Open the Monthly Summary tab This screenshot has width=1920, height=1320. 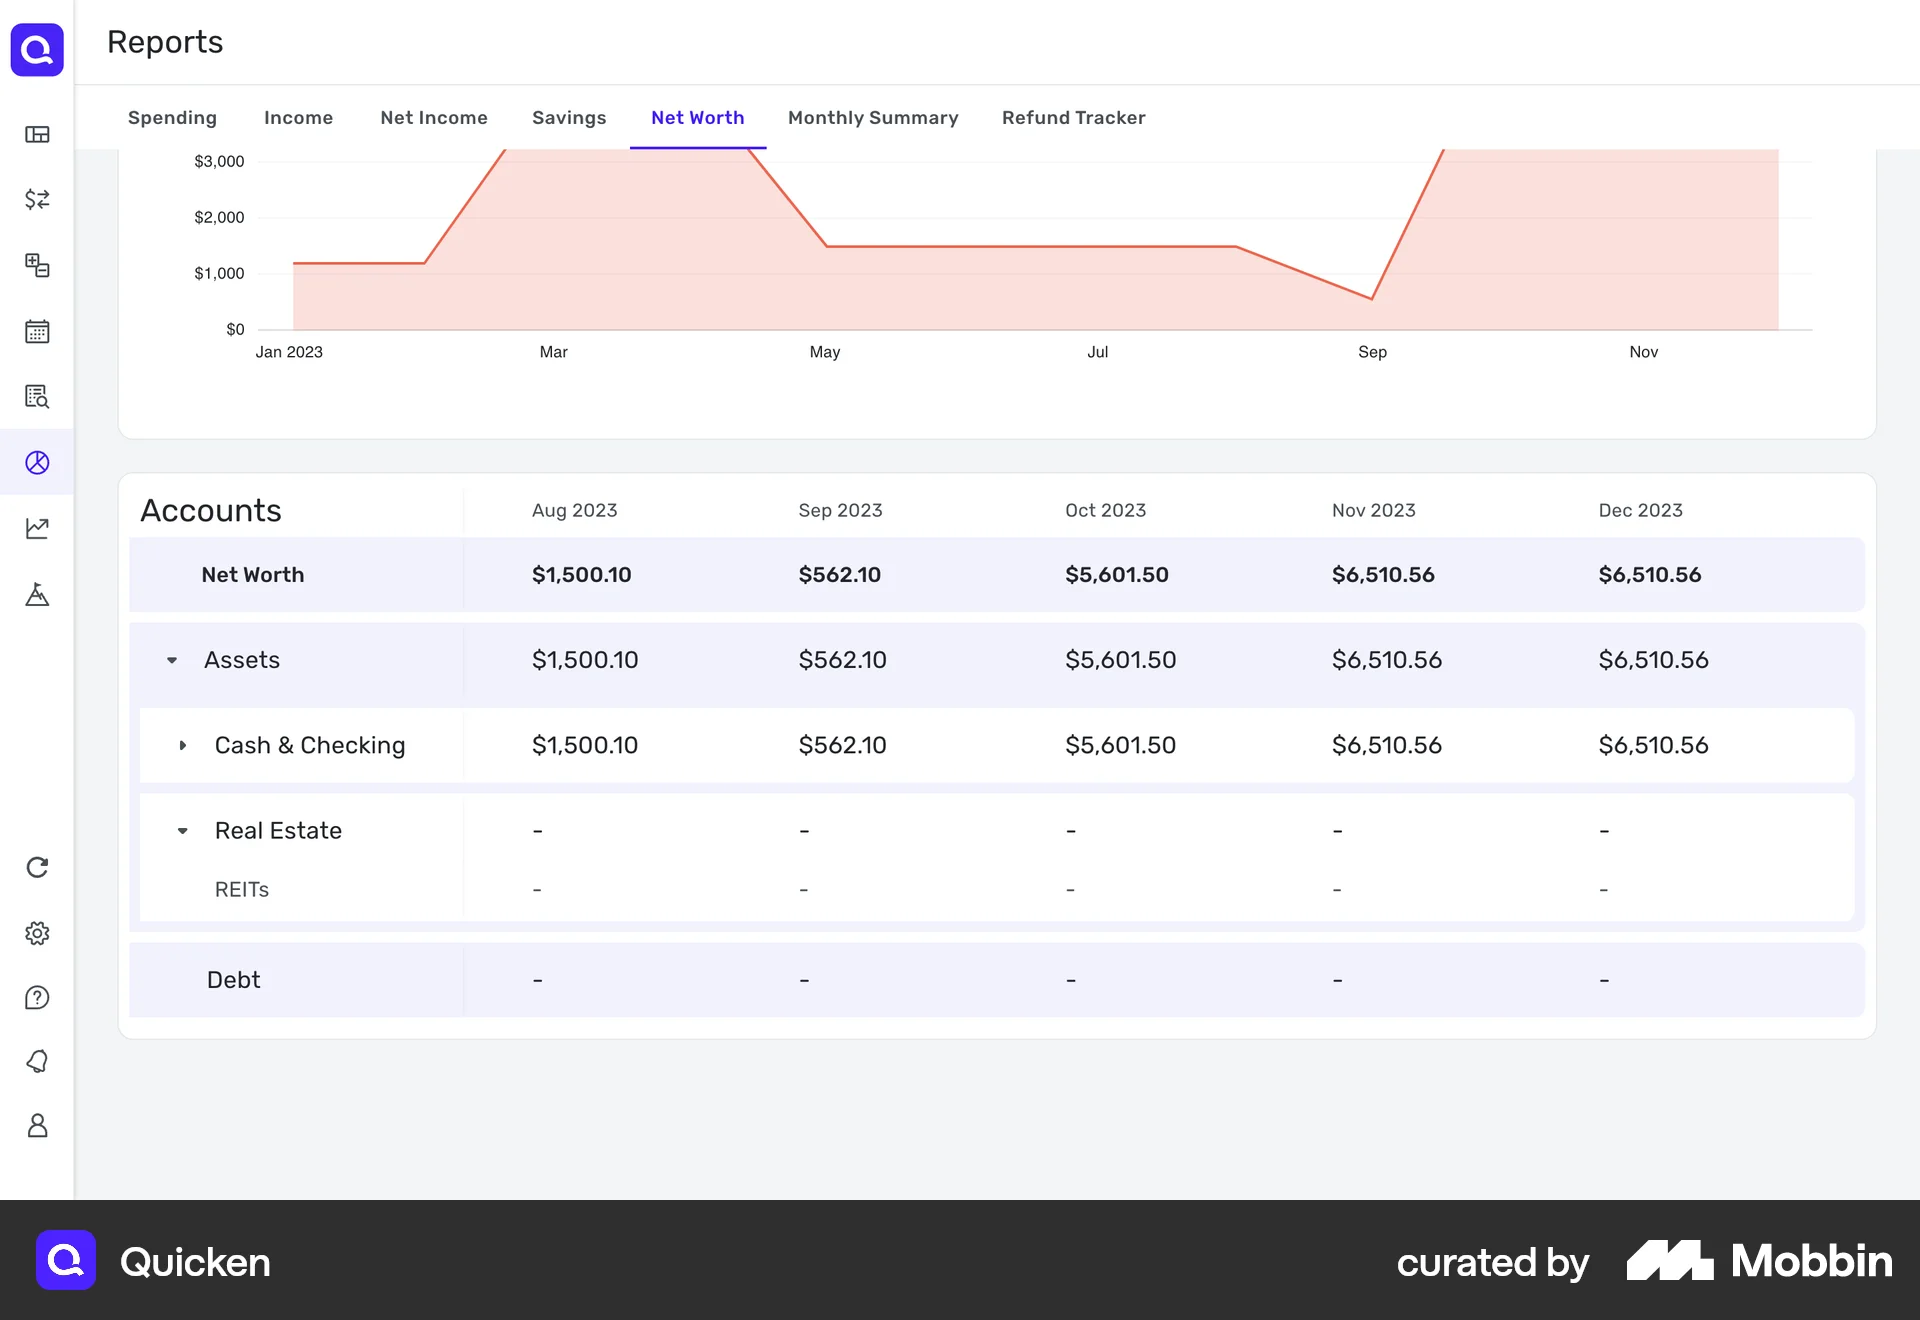coord(872,117)
